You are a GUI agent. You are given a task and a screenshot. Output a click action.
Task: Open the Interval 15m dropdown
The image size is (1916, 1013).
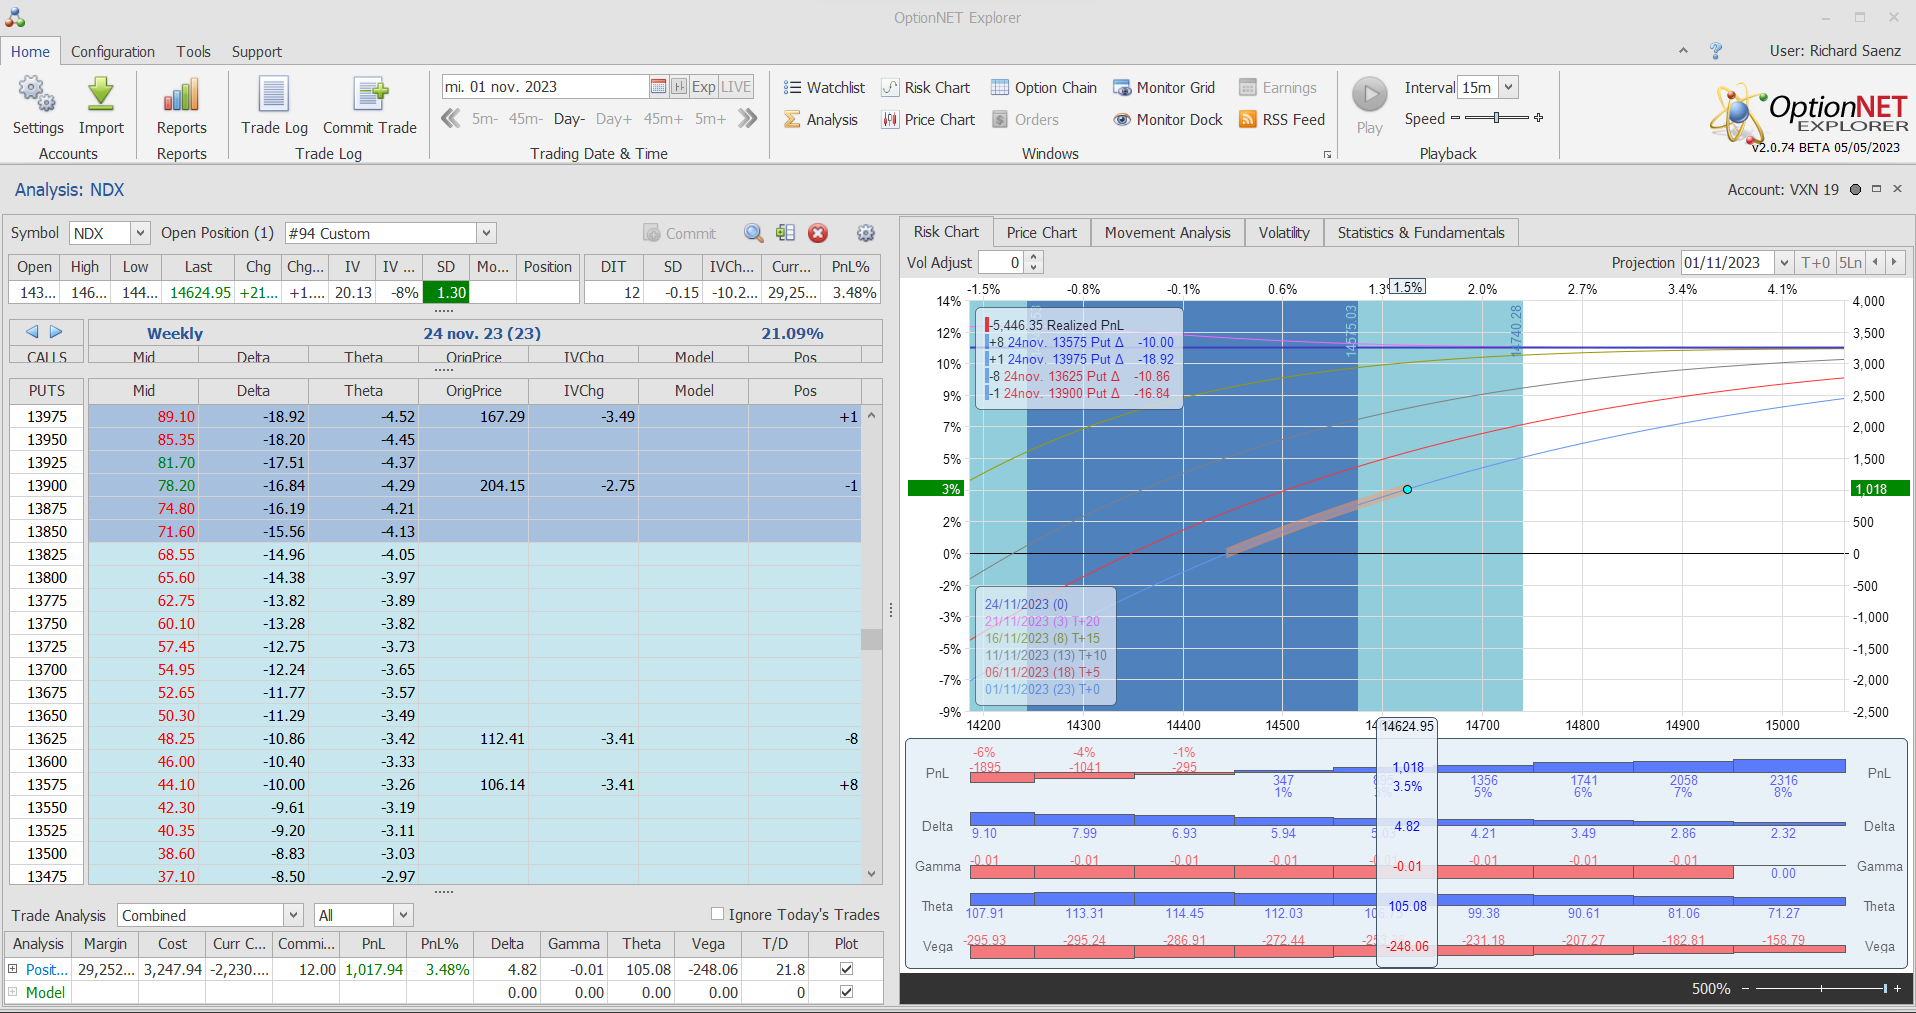pyautogui.click(x=1508, y=87)
